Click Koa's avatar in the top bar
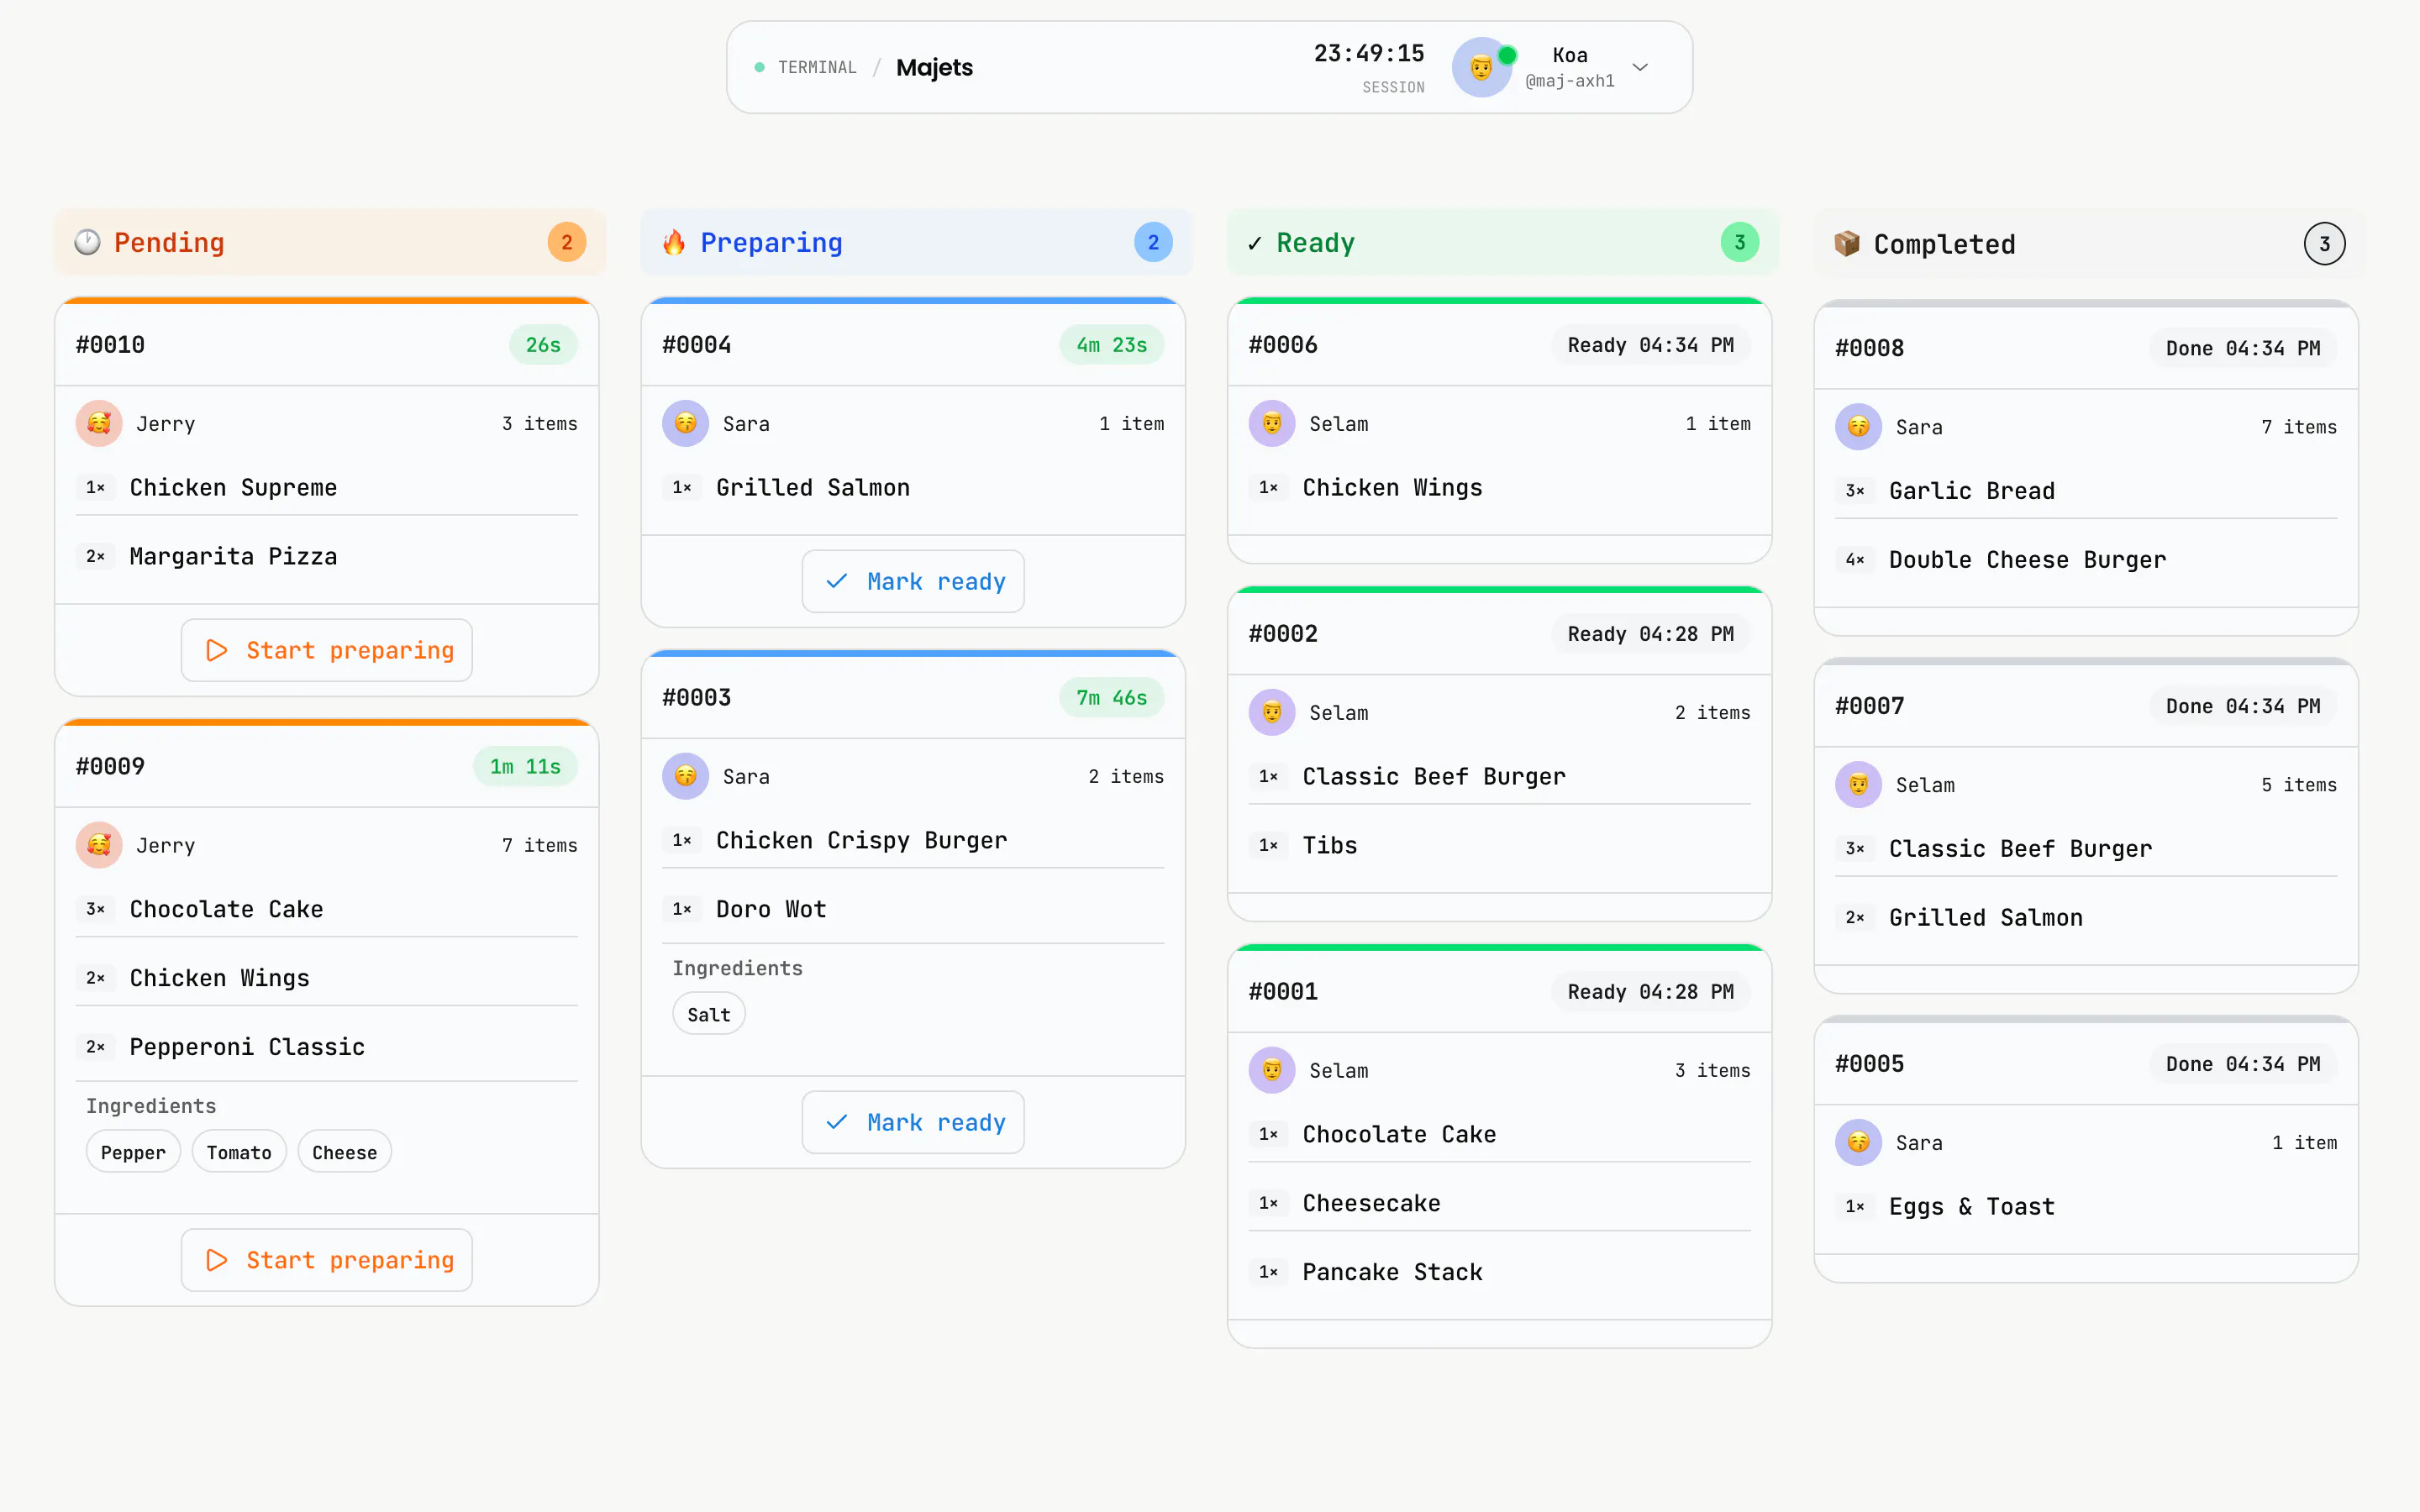This screenshot has height=1512, width=2420. pyautogui.click(x=1481, y=67)
